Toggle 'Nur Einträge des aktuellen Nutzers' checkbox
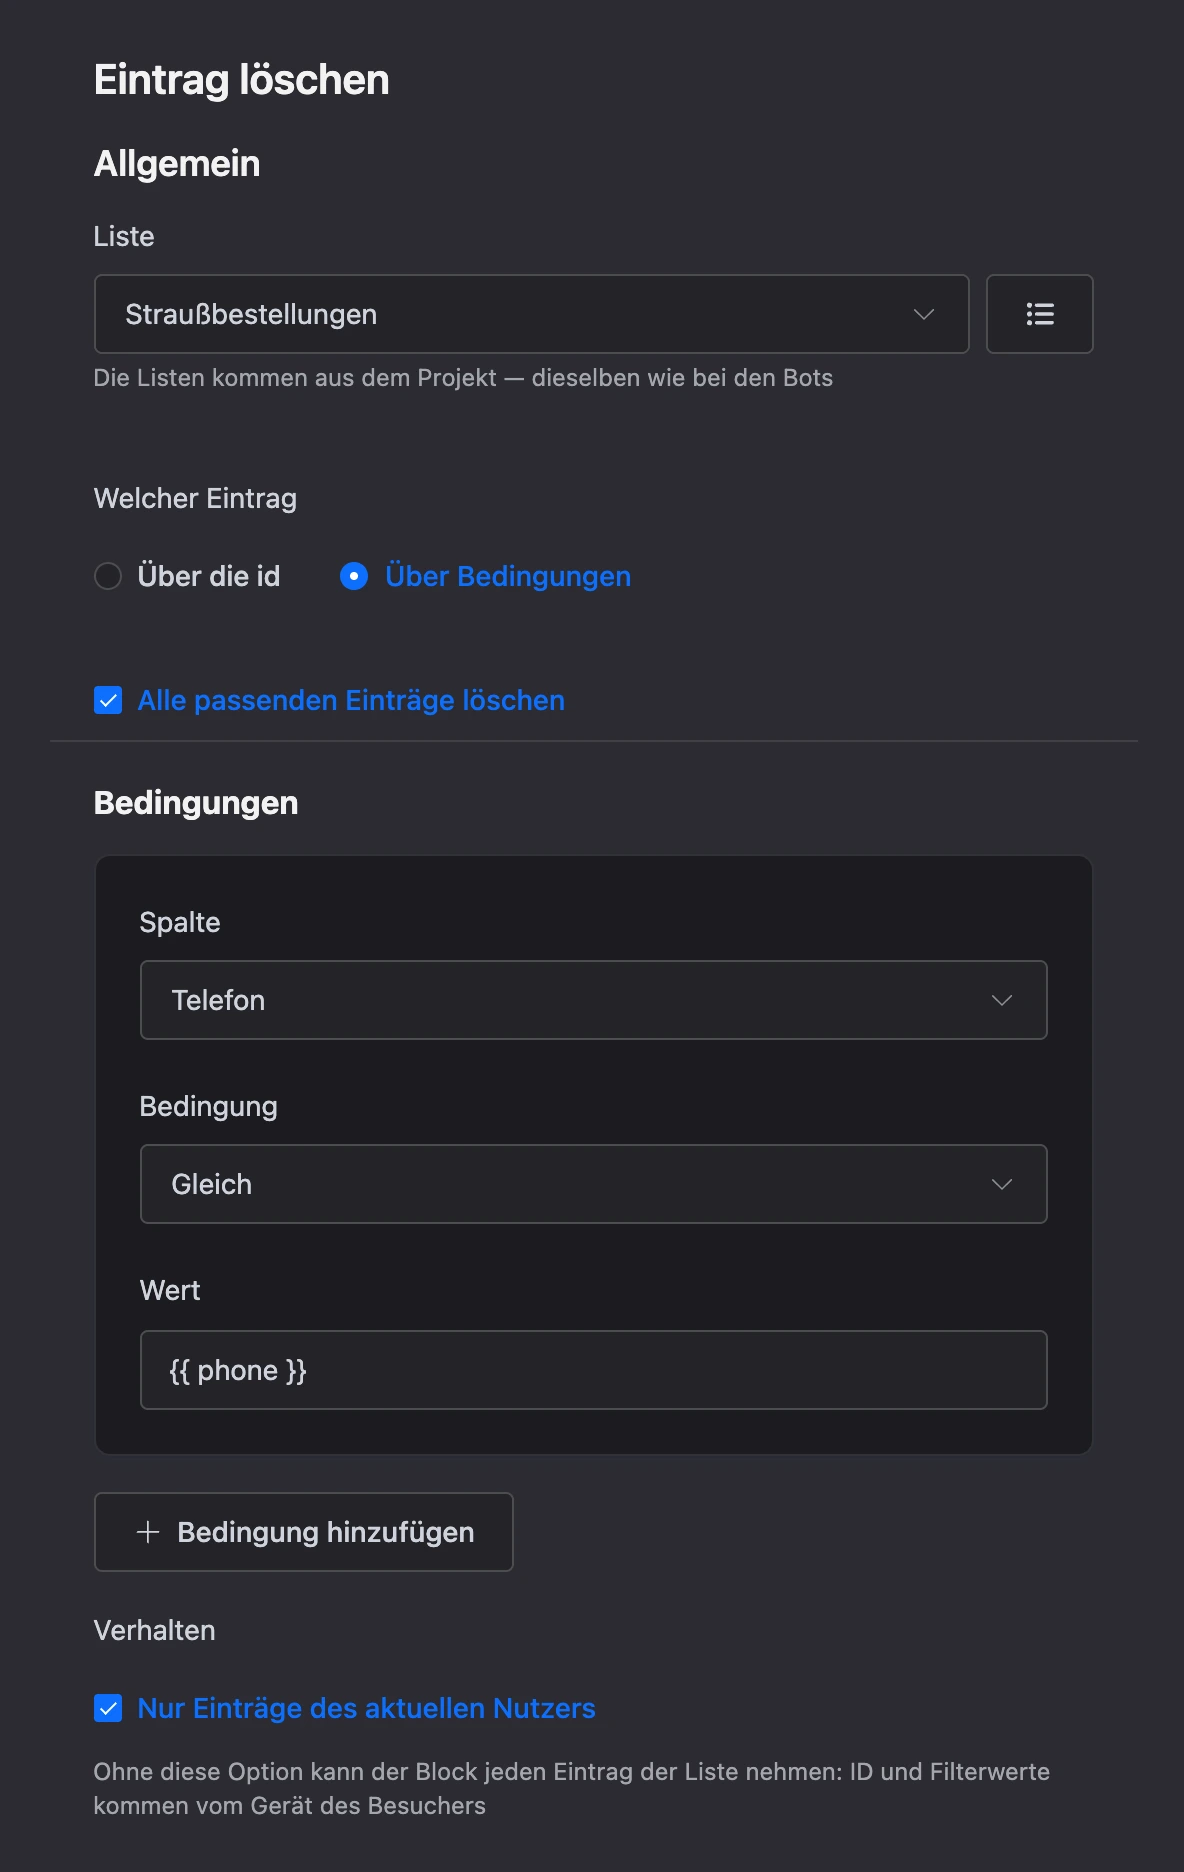The height and width of the screenshot is (1872, 1184). [108, 1708]
